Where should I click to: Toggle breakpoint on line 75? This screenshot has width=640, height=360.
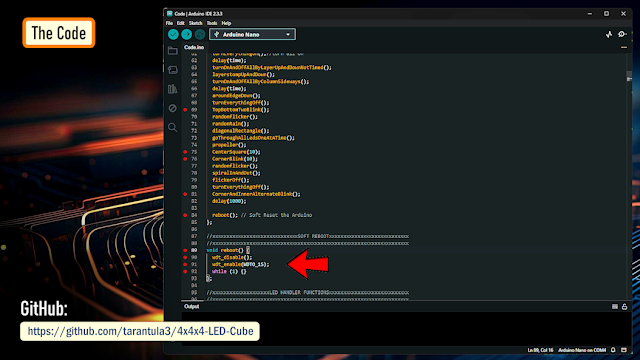pos(185,152)
